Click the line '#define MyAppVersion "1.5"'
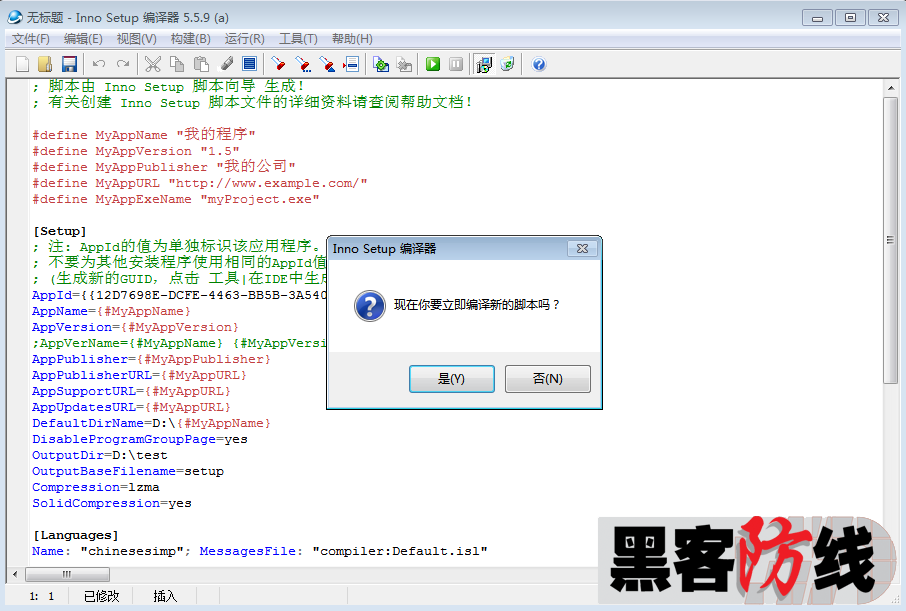Screen dimensions: 906x611 pos(136,151)
